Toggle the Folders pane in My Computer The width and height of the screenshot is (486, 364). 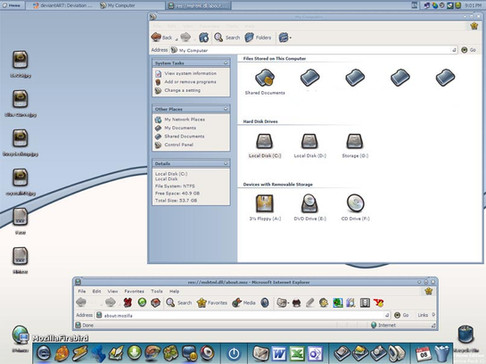click(x=258, y=37)
